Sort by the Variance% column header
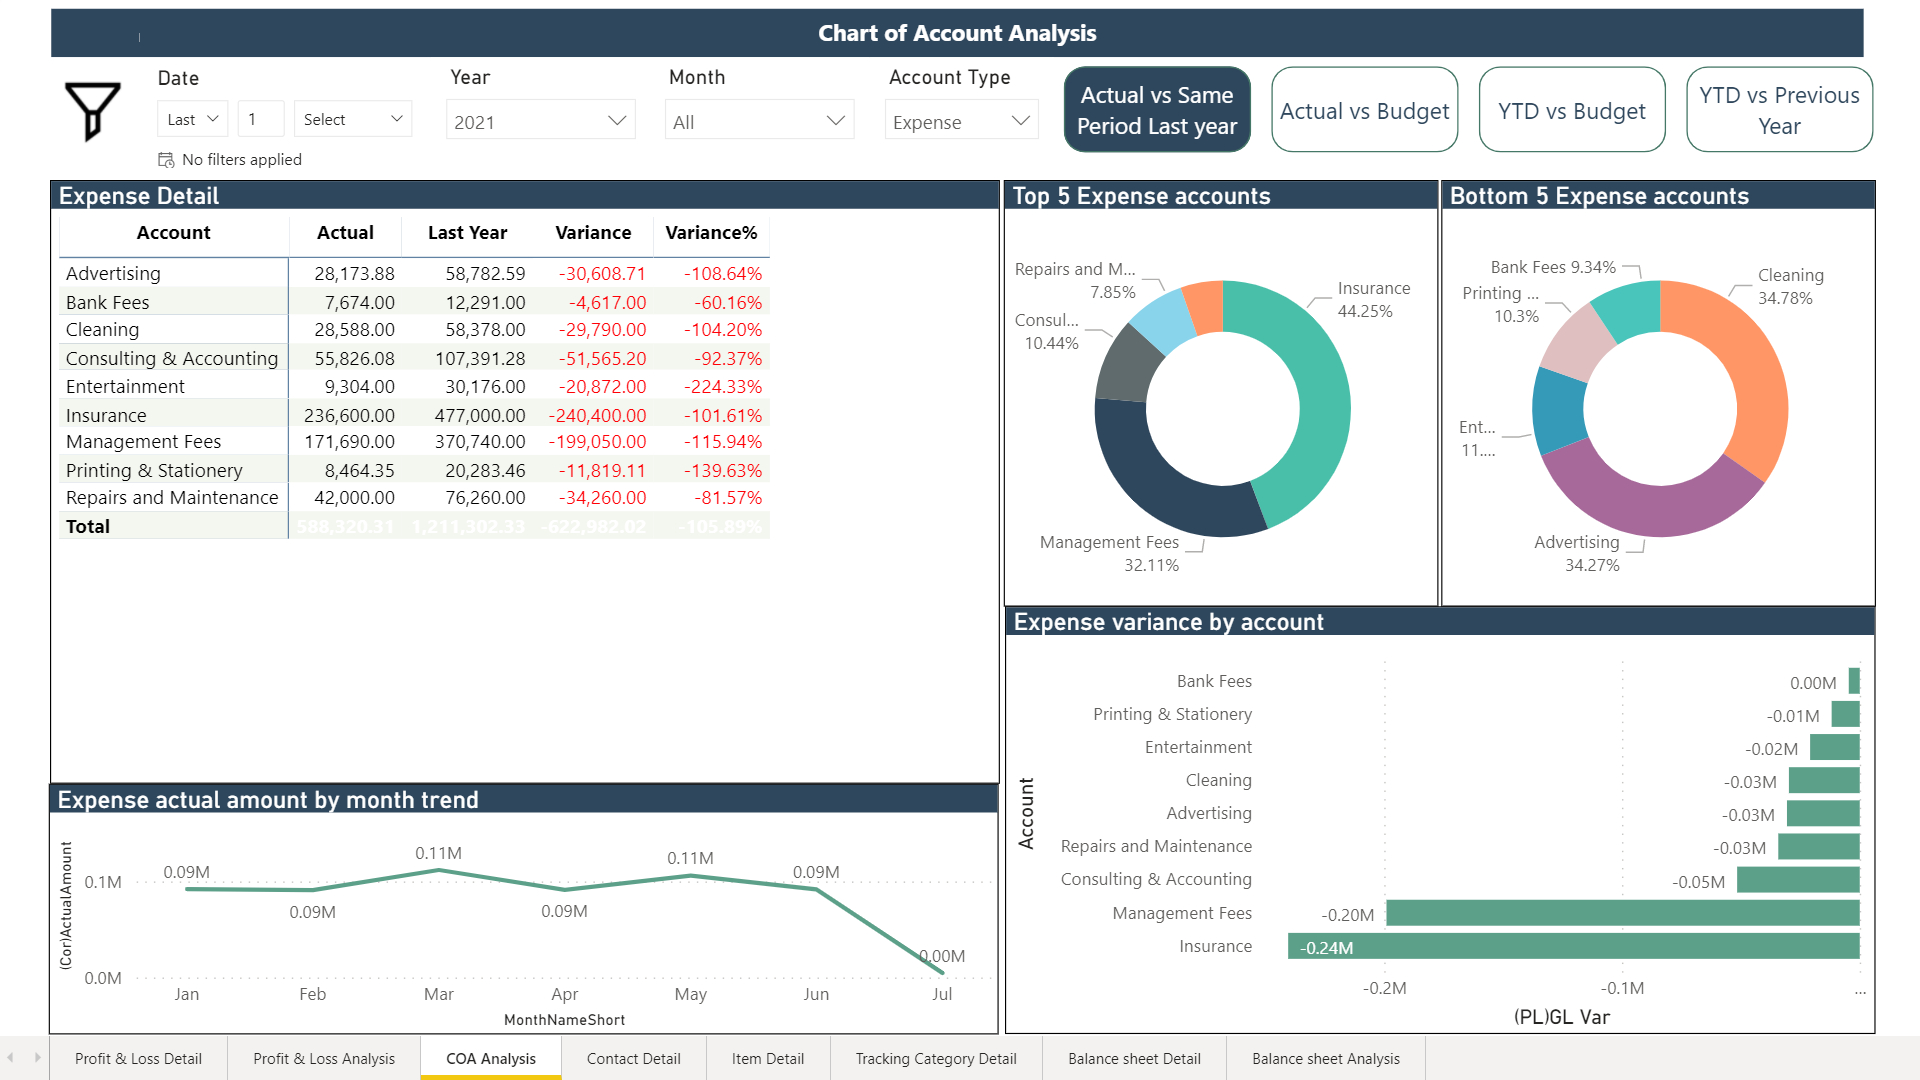This screenshot has width=1920, height=1080. point(711,233)
